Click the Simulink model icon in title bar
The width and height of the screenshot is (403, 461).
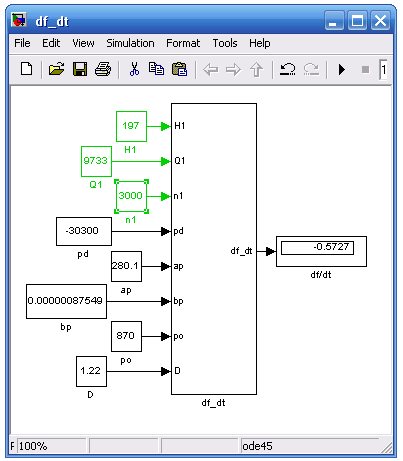[x=19, y=20]
